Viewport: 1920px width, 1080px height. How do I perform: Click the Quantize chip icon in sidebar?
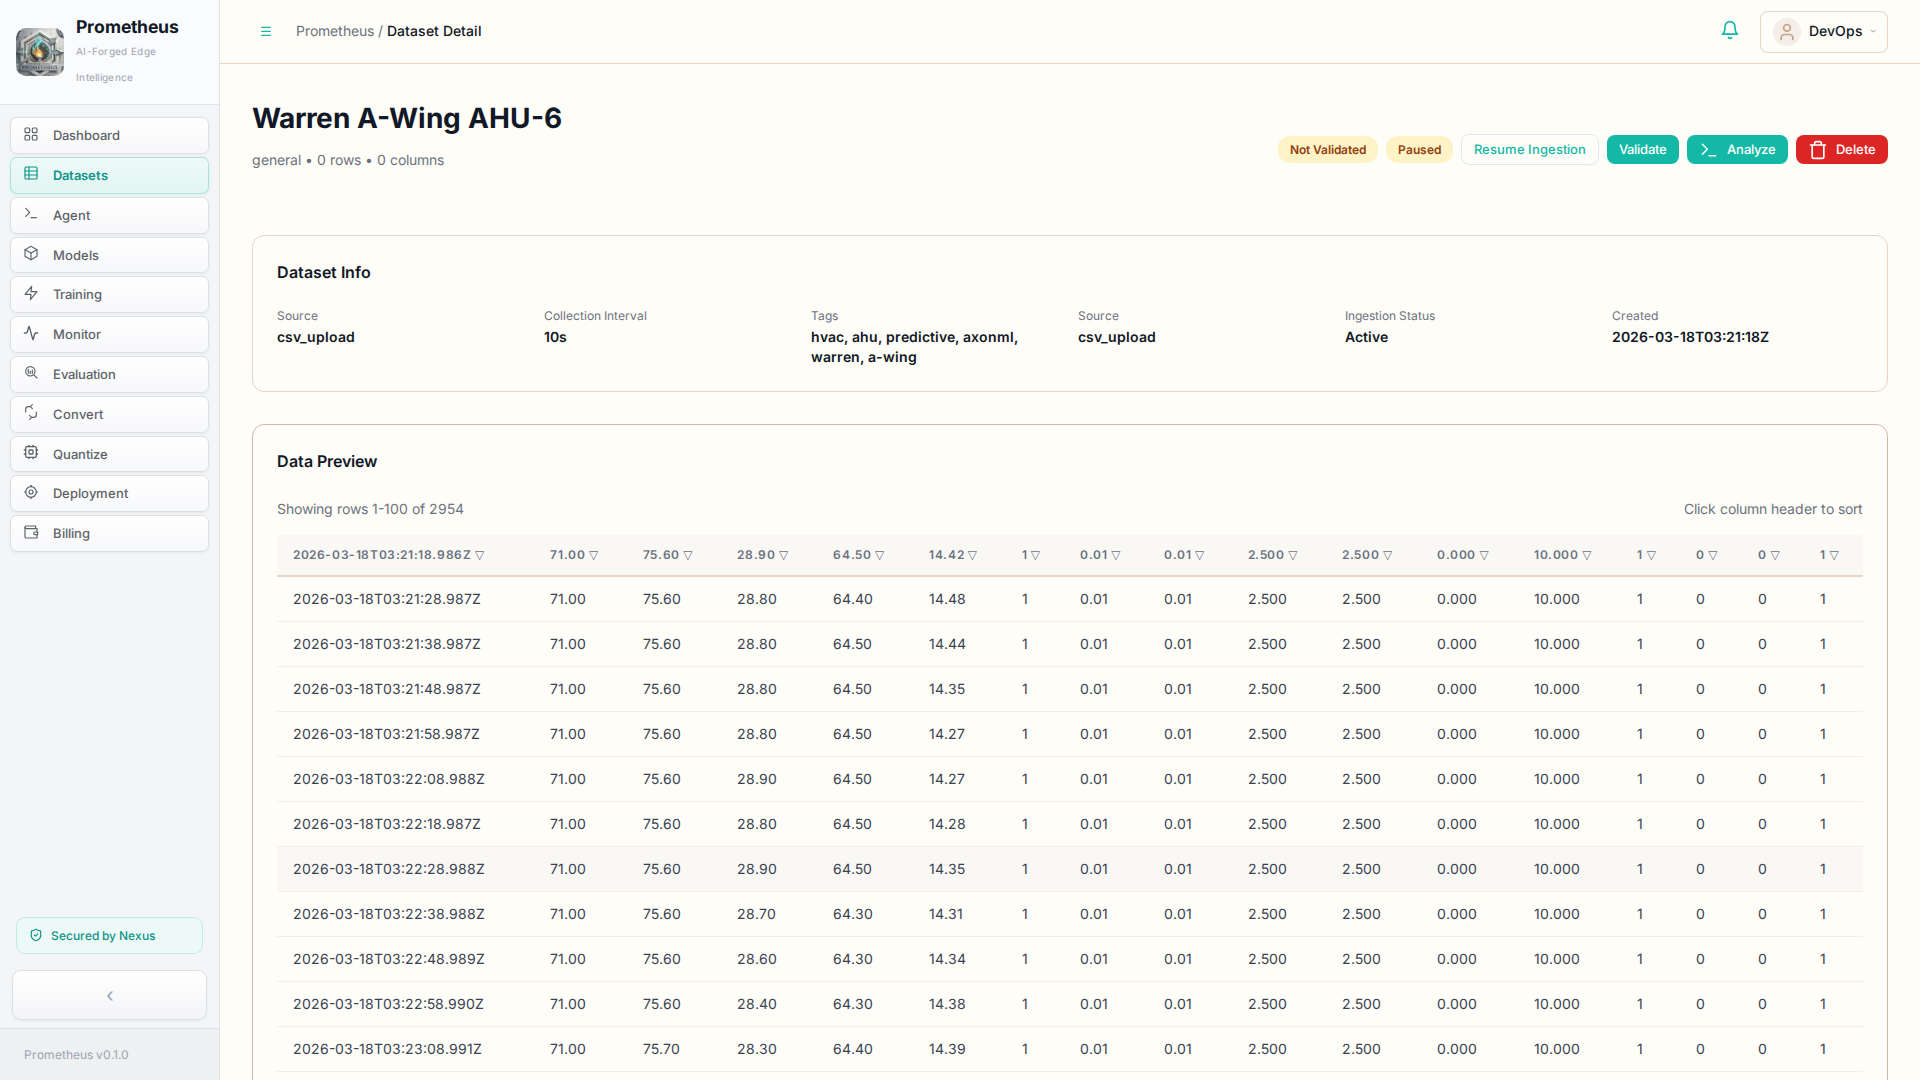[x=31, y=453]
